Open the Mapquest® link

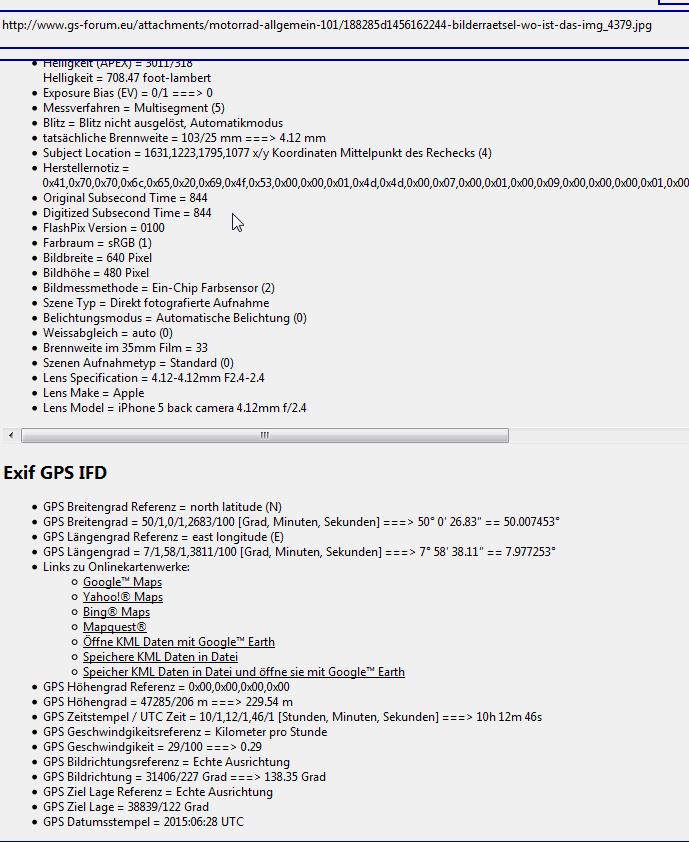click(114, 627)
